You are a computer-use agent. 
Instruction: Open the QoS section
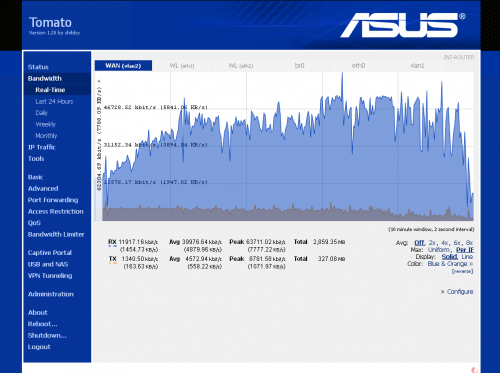[x=34, y=223]
